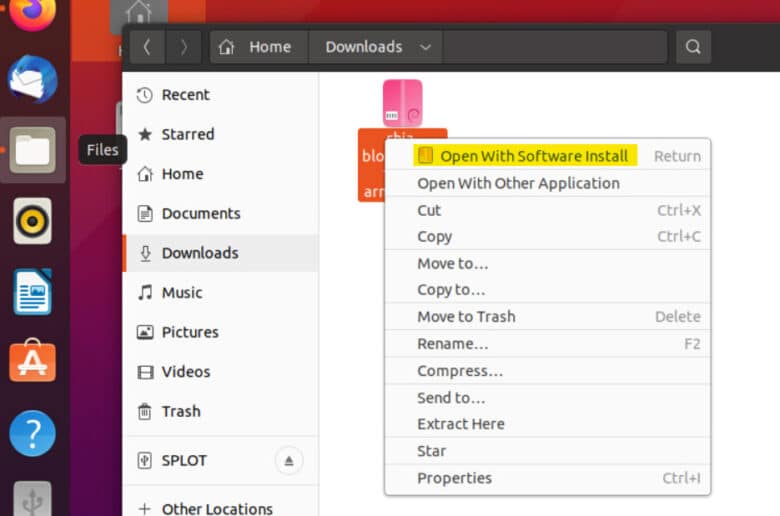780x516 pixels.
Task: Click the search magnifier button
Action: click(x=693, y=47)
